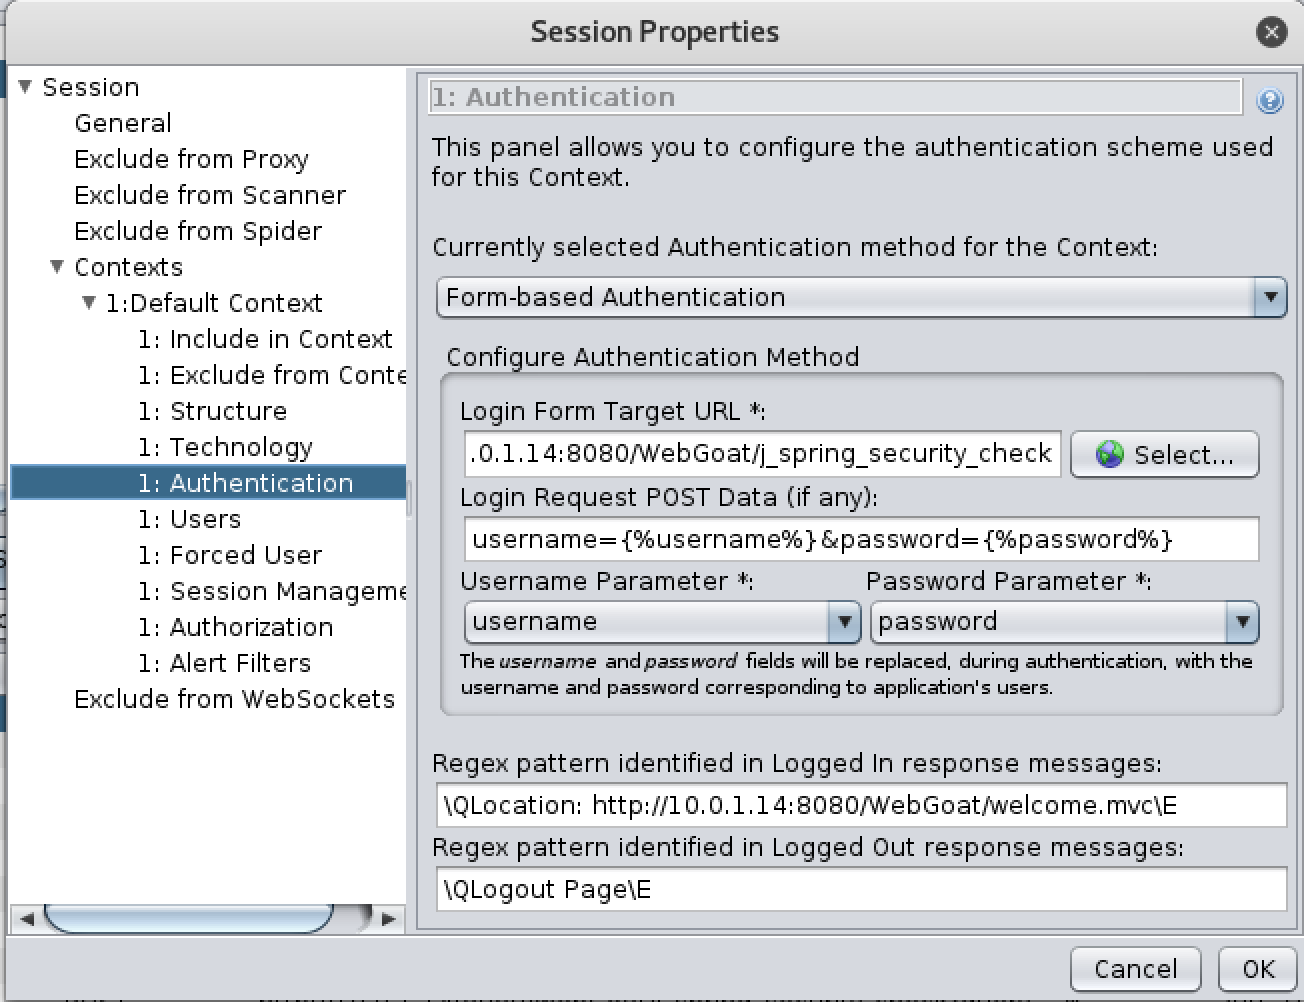Open the Password Parameter dropdown
The width and height of the screenshot is (1304, 1002).
pos(1245,621)
